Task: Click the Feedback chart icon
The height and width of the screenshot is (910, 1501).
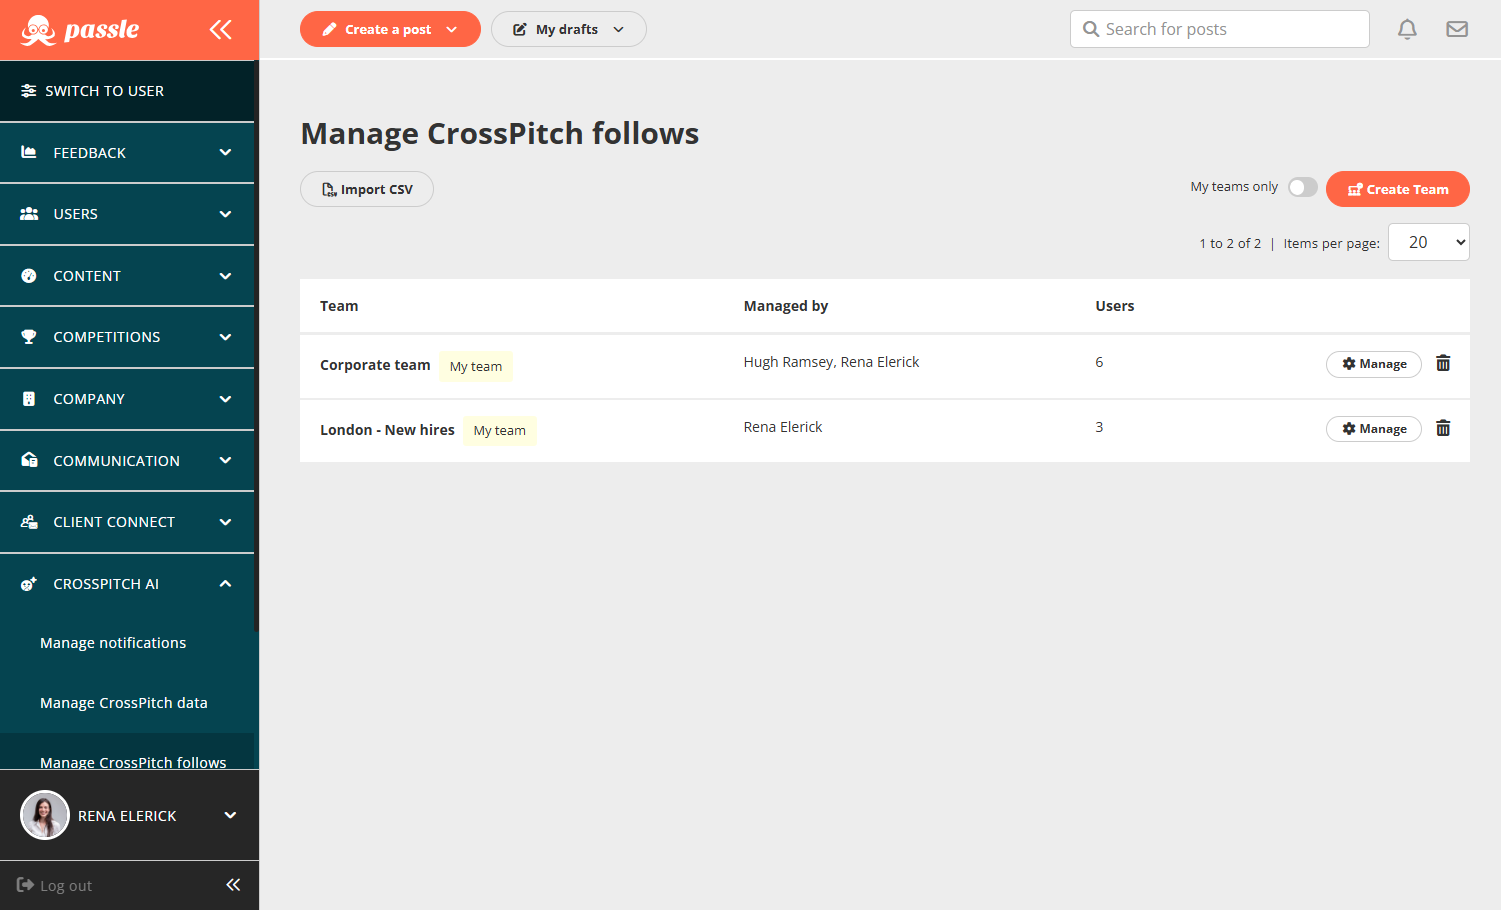Action: tap(29, 152)
